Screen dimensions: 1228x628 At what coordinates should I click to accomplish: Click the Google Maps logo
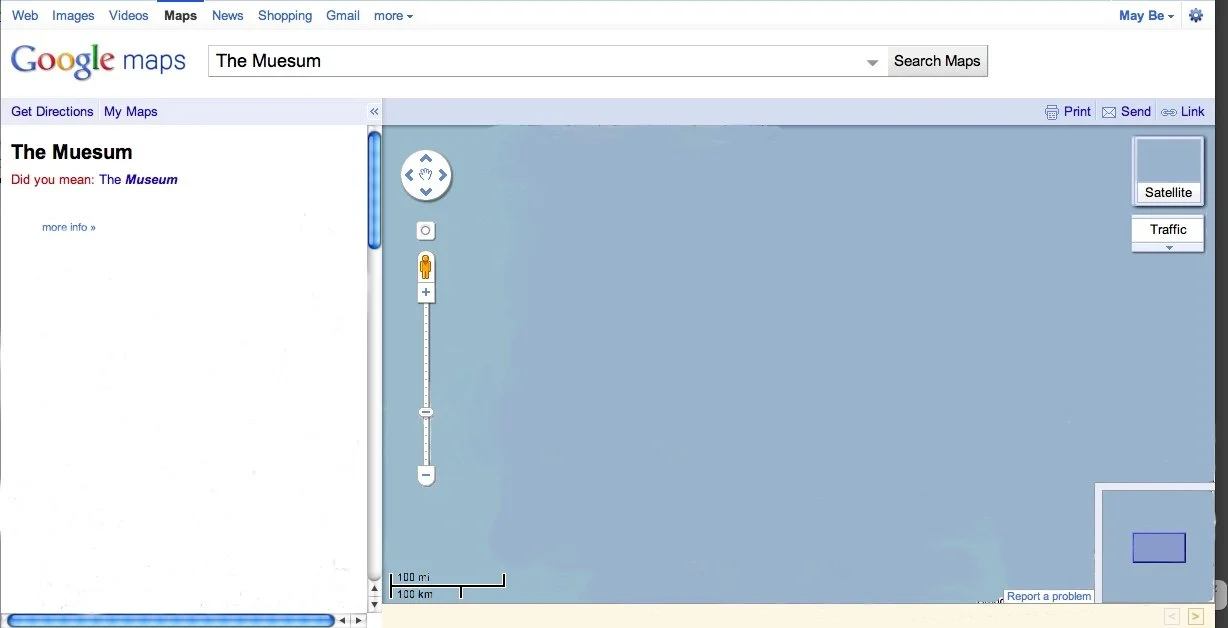pyautogui.click(x=98, y=60)
